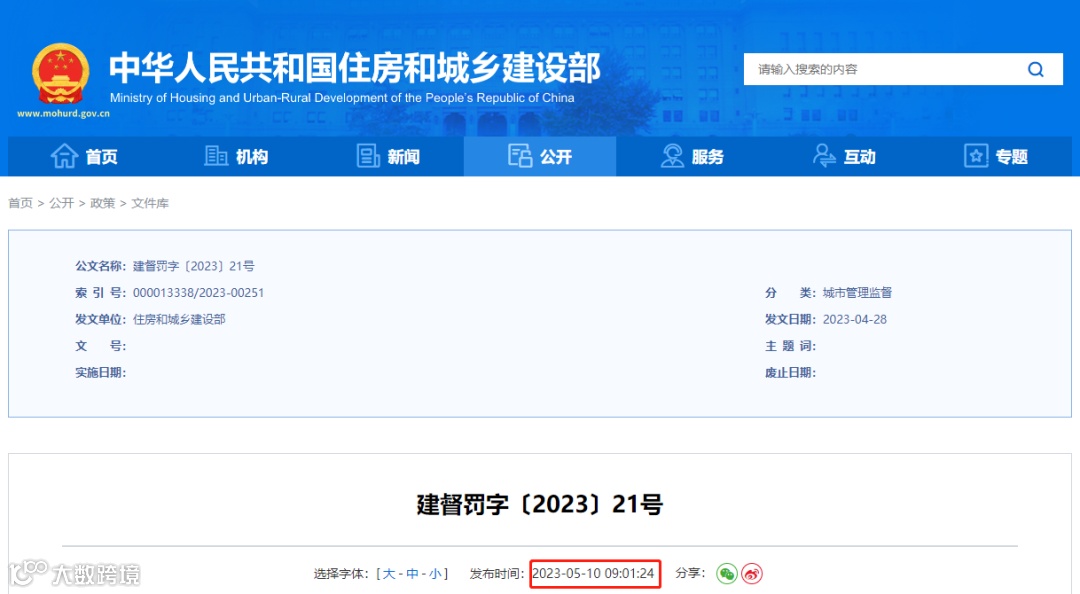Click the home house icon in nav
The image size is (1080, 594).
[64, 156]
